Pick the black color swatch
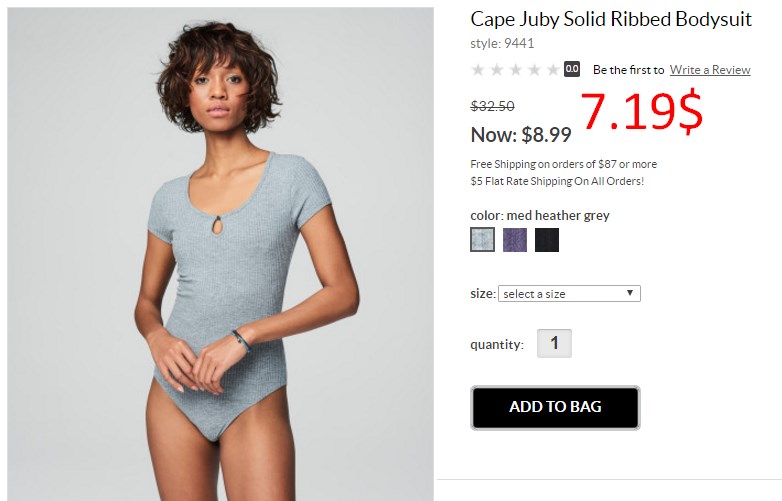Viewport: 782px width, 501px height. pyautogui.click(x=547, y=239)
